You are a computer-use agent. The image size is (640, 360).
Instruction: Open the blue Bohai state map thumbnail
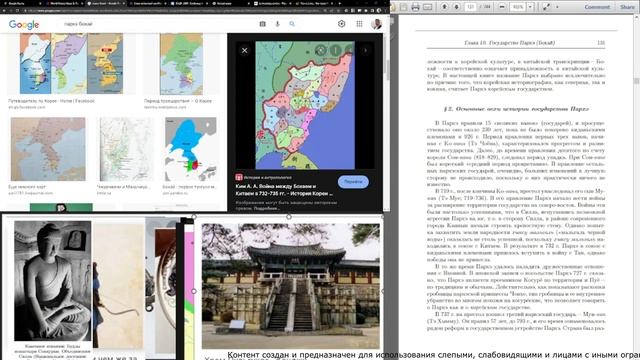[191, 149]
